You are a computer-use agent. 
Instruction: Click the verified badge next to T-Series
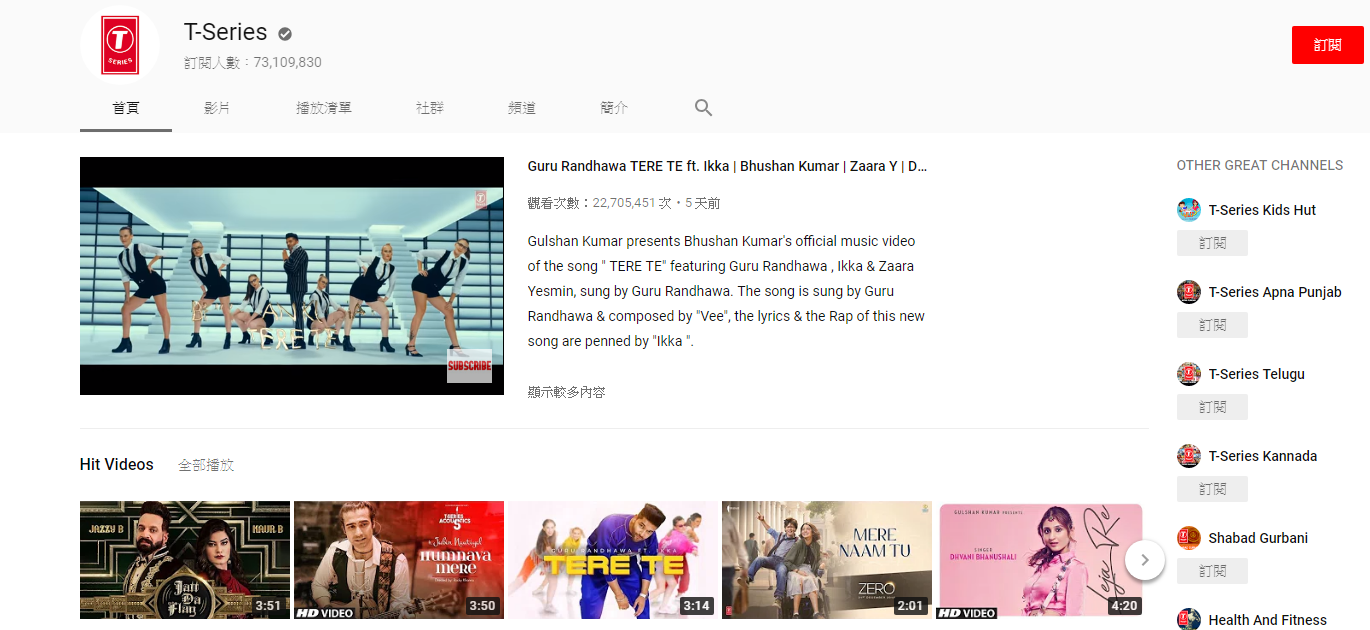(x=284, y=32)
